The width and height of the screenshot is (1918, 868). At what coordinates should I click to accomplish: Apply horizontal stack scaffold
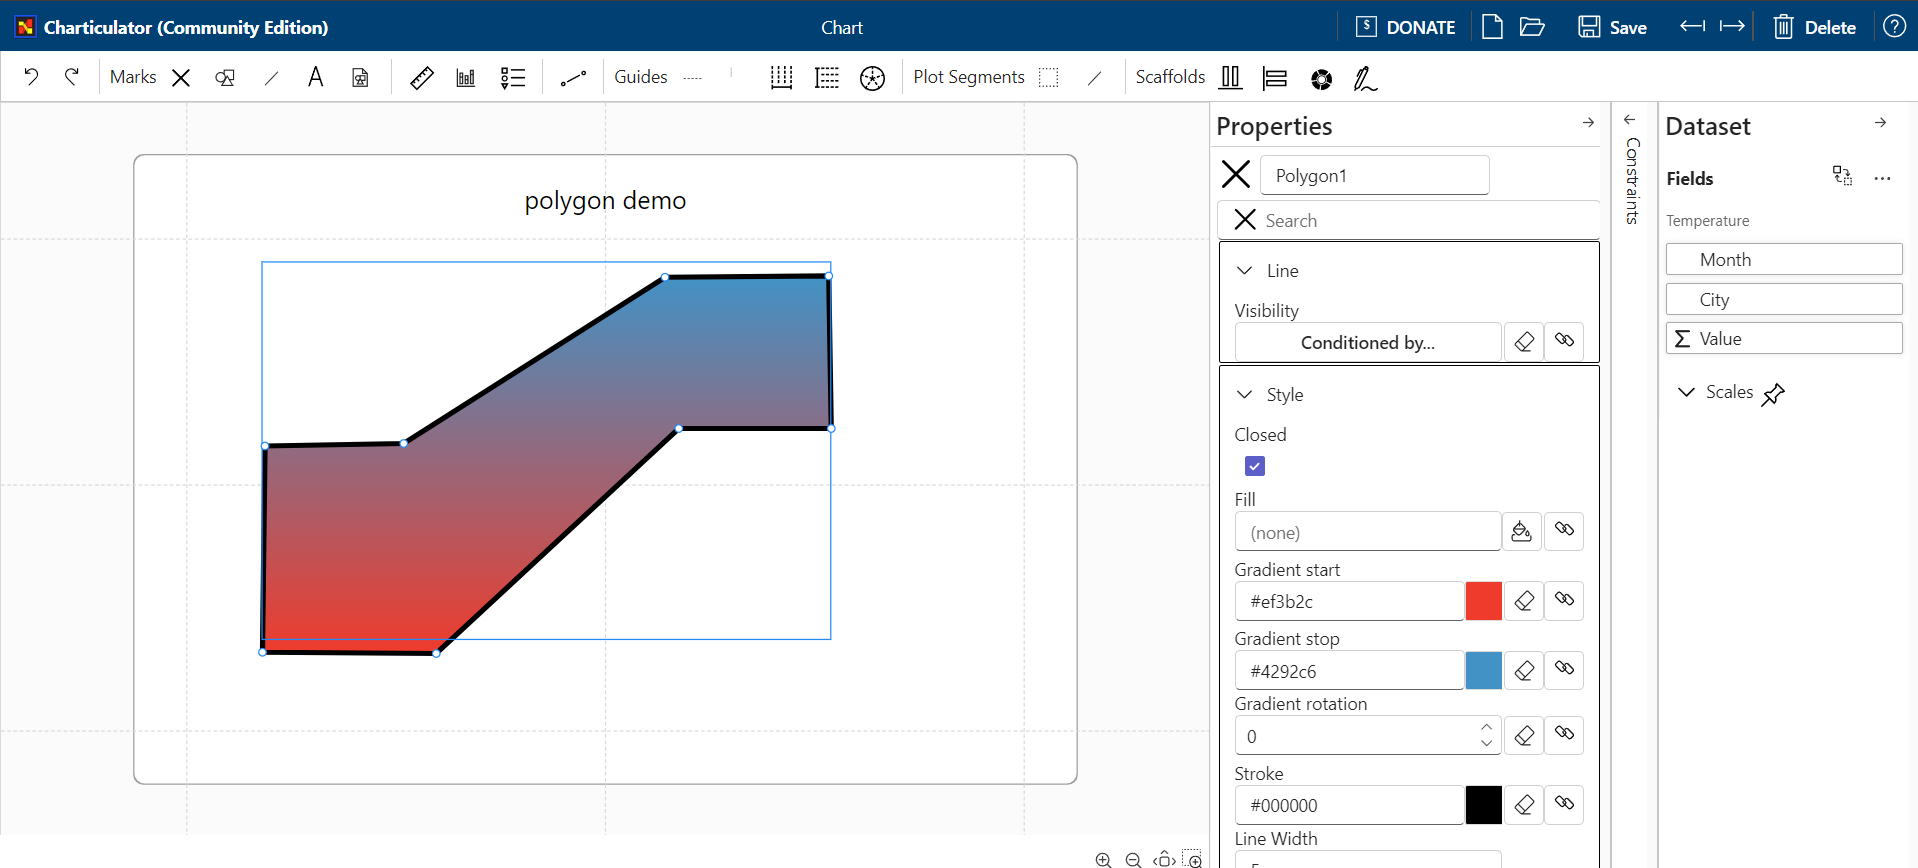[x=1231, y=77]
